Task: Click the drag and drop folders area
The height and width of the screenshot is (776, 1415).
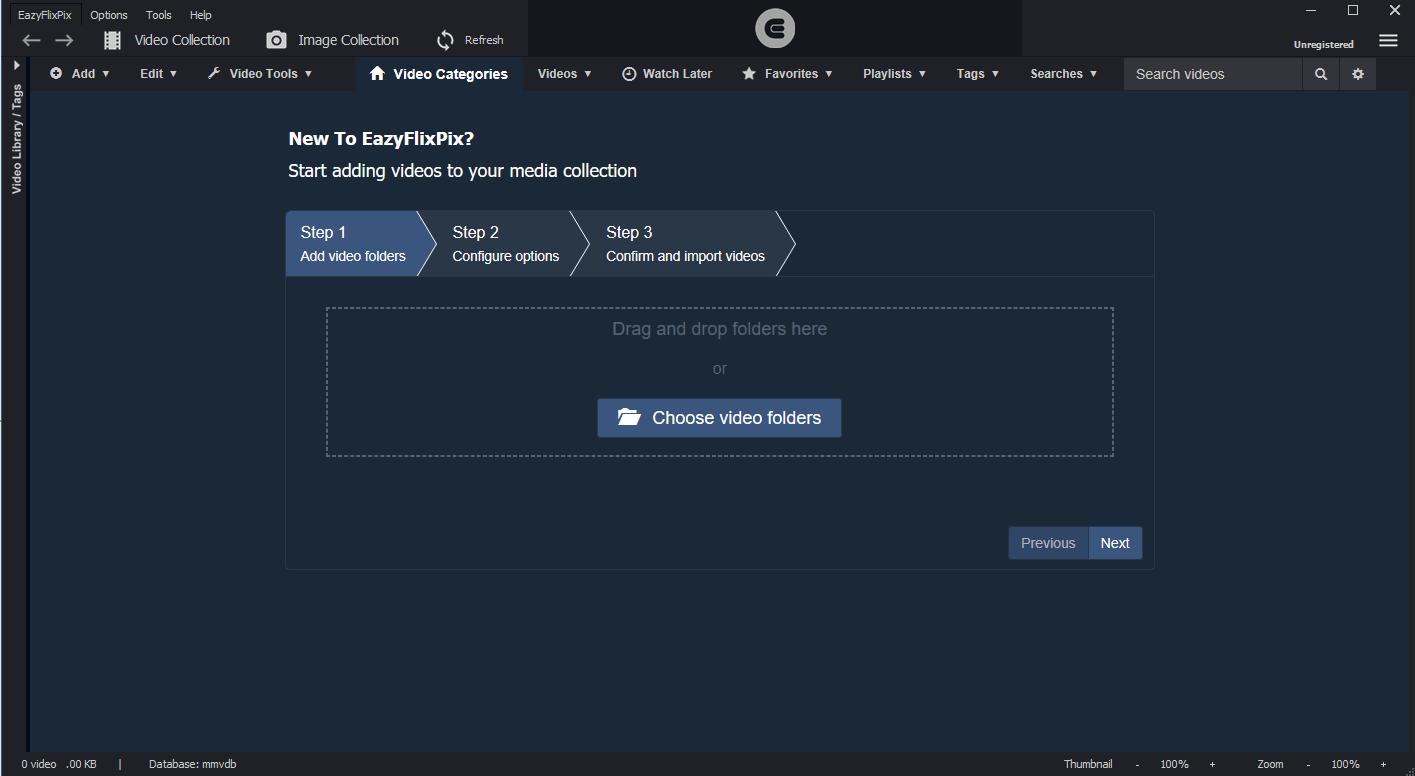Action: [x=719, y=382]
